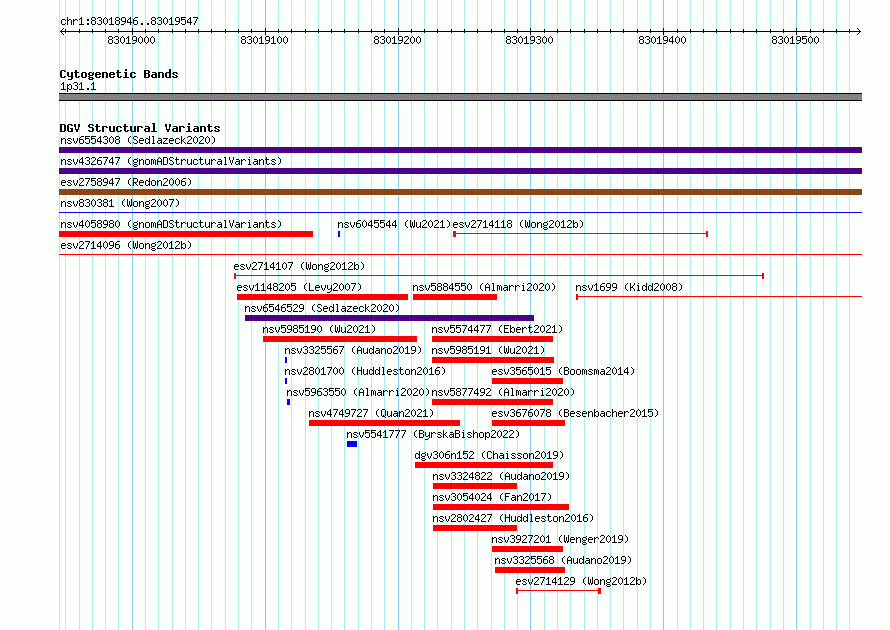This screenshot has height=630, width=890.
Task: Select nsv2802427 (Huddleston2016) label
Action: [x=513, y=518]
